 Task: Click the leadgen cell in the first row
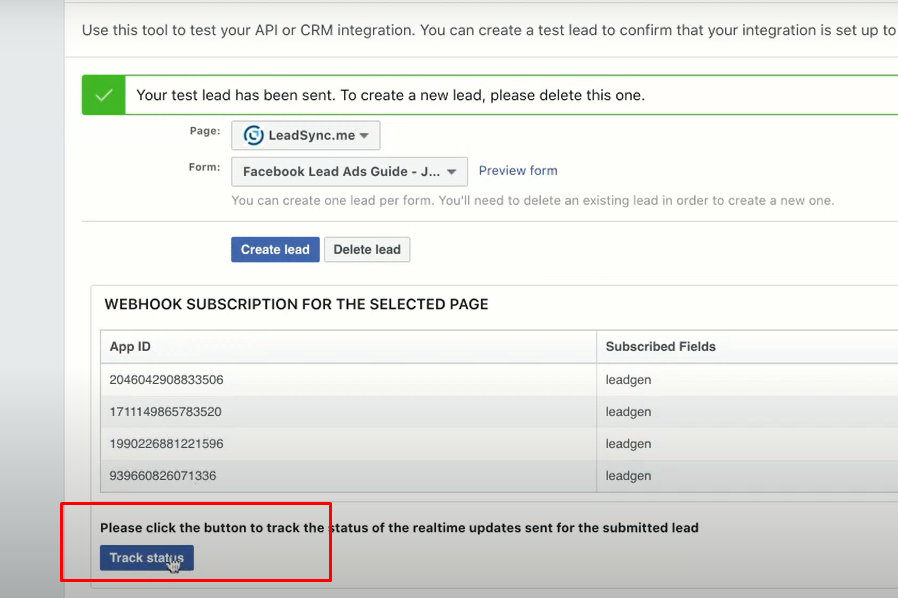tap(628, 380)
